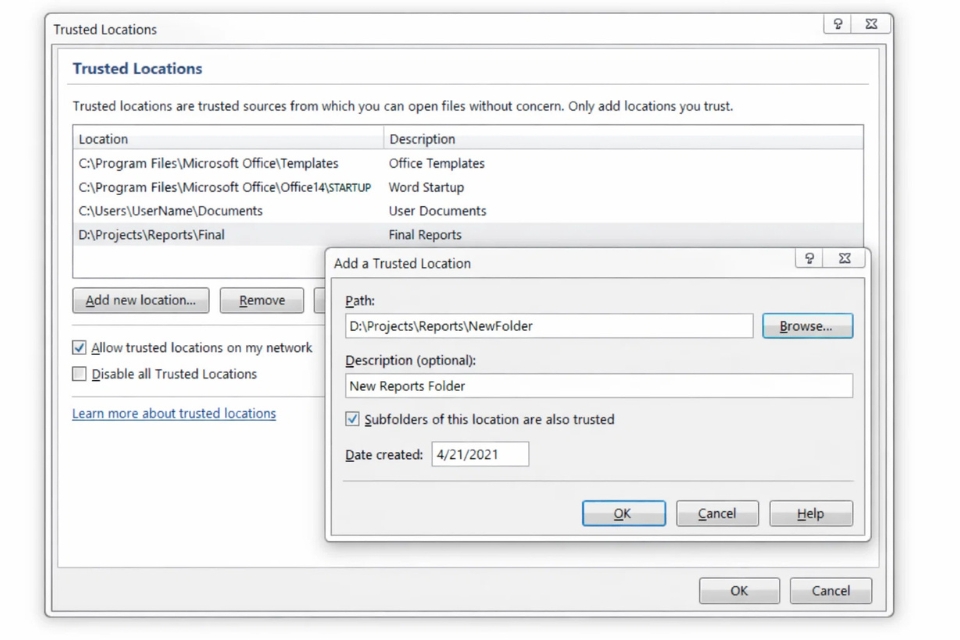
Task: Click into the Path text field
Action: [548, 326]
